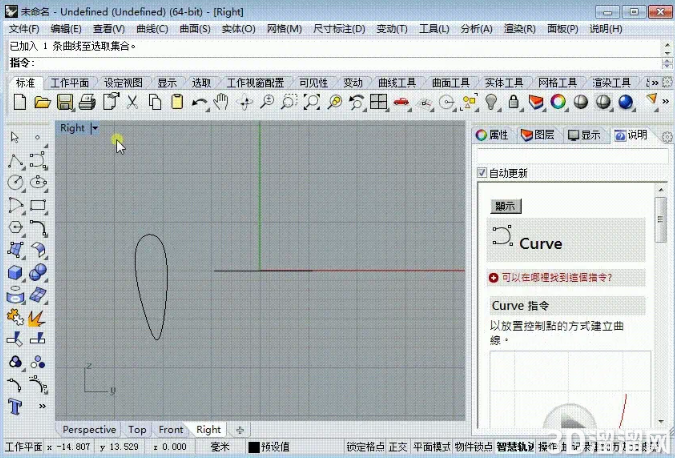Click the blue render sphere icon

[625, 102]
